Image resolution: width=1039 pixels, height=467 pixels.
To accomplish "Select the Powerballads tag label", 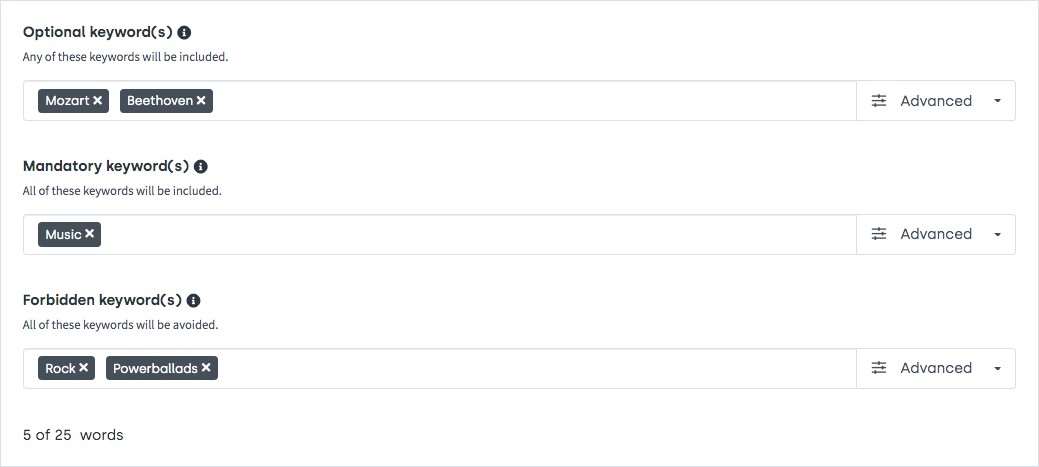I will click(x=155, y=368).
